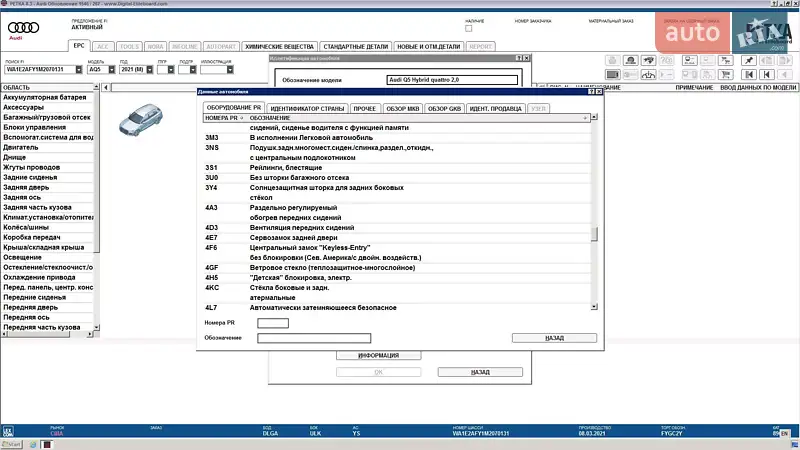The width and height of the screenshot is (800, 450).
Task: Open the Модель dropdown showing AQ5
Action: click(x=110, y=70)
